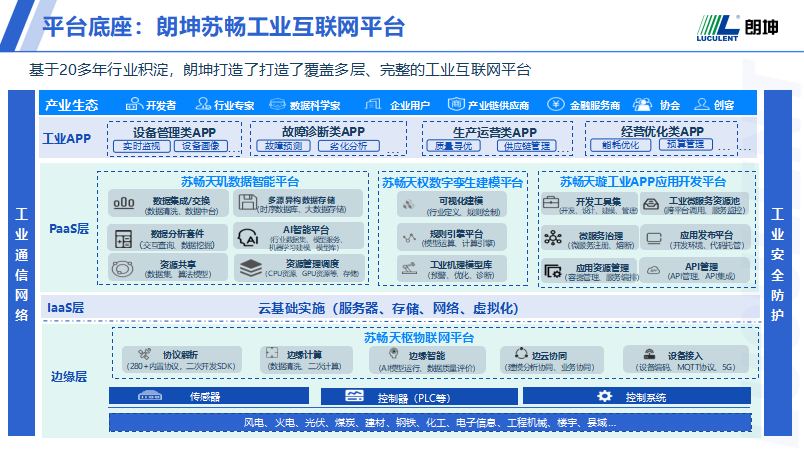Click the 工业微服务资源池 icon

coord(651,204)
